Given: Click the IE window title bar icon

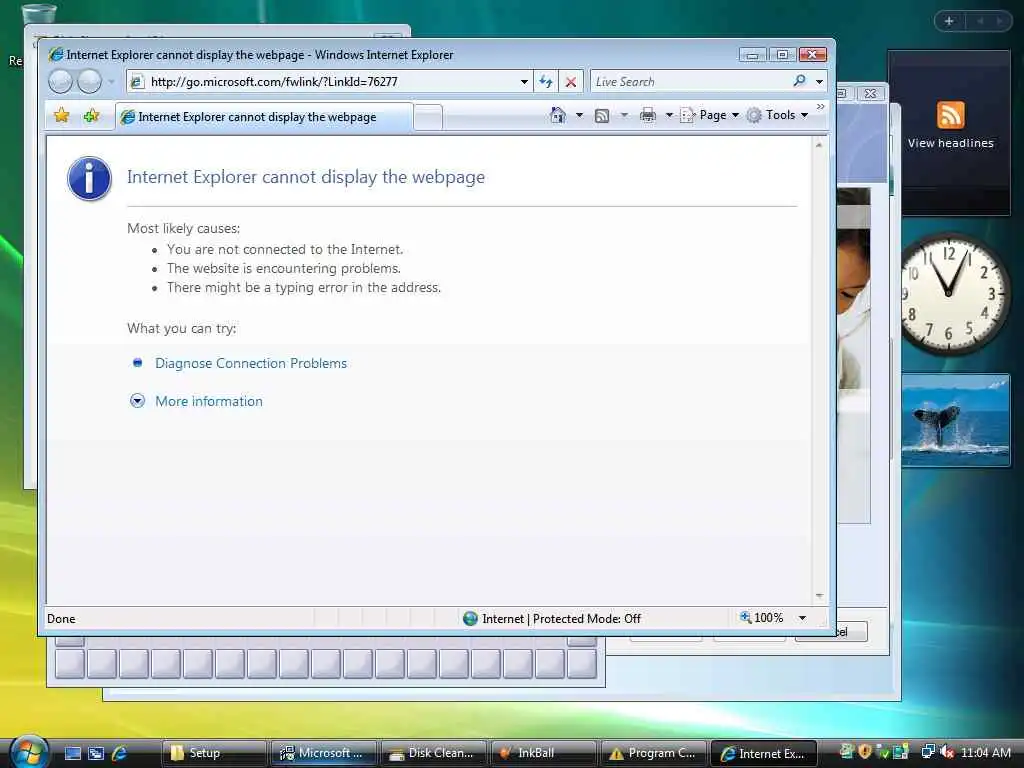Looking at the screenshot, I should pos(56,54).
